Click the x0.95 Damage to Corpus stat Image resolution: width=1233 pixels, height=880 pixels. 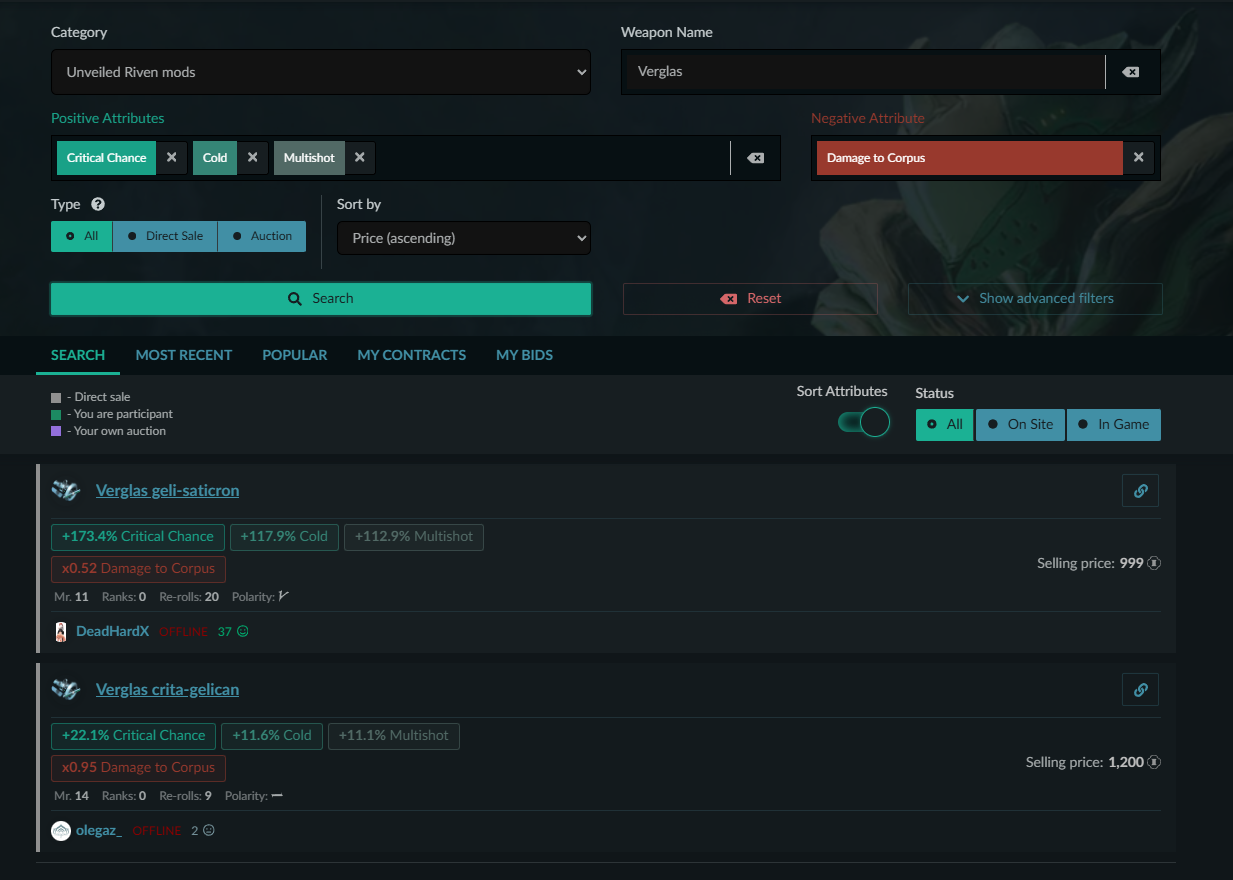pos(139,768)
